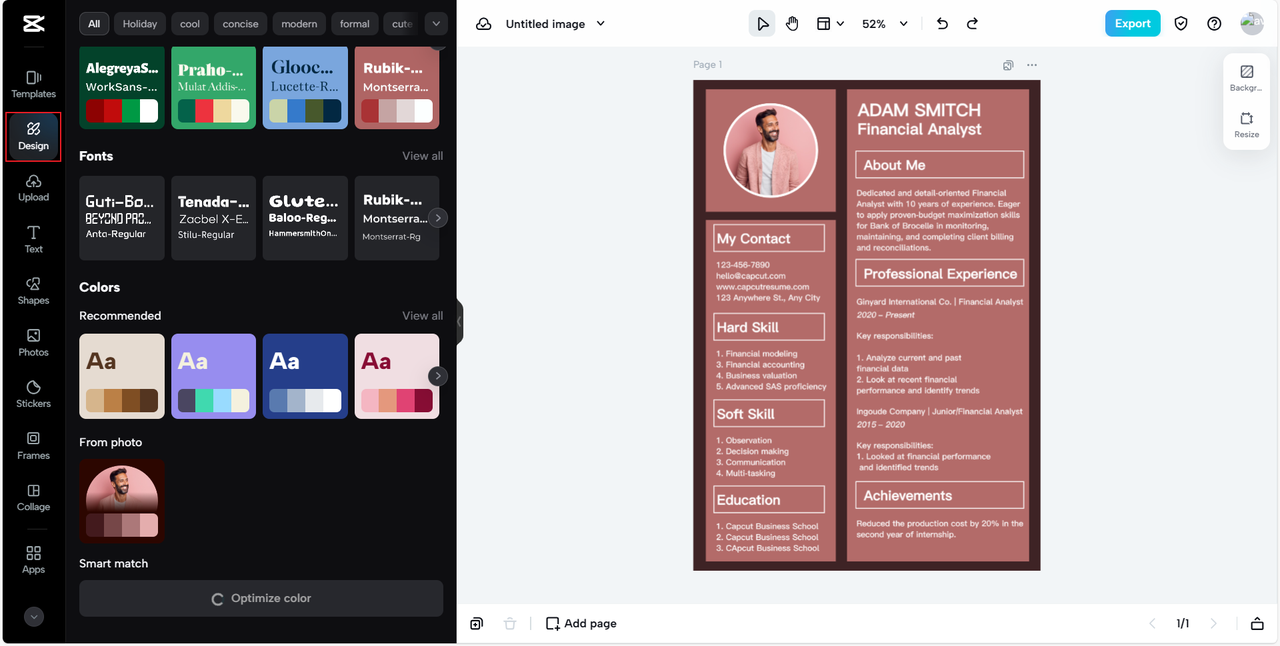Screen dimensions: 1280x646
Task: Open the layout grid options dropdown
Action: pos(830,24)
